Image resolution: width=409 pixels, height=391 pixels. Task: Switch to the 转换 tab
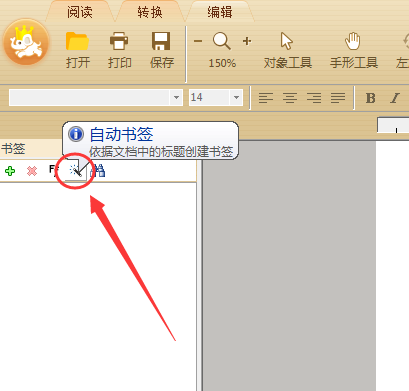150,12
